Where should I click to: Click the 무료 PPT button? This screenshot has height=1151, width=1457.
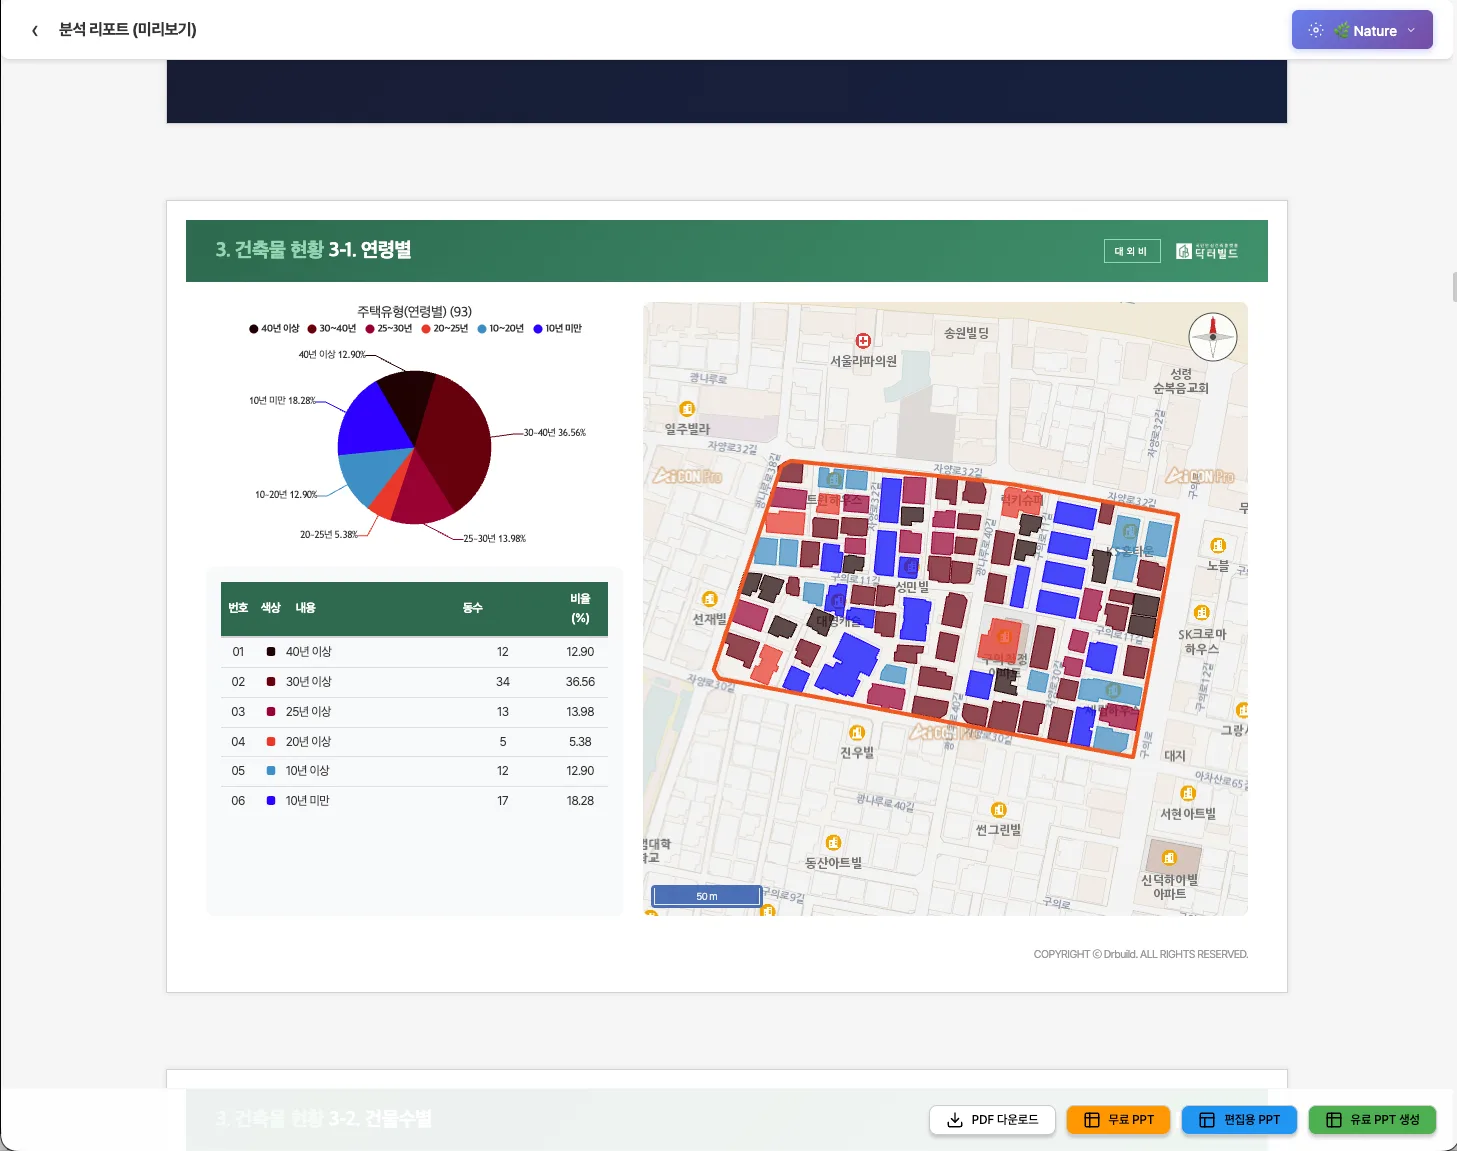[1118, 1120]
